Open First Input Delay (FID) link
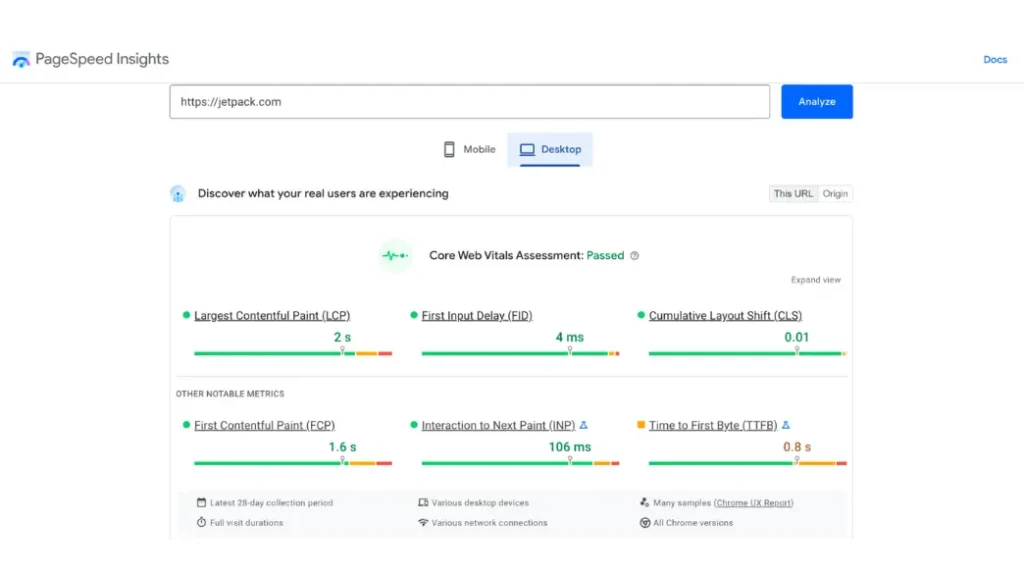This screenshot has width=1024, height=576. 477,315
